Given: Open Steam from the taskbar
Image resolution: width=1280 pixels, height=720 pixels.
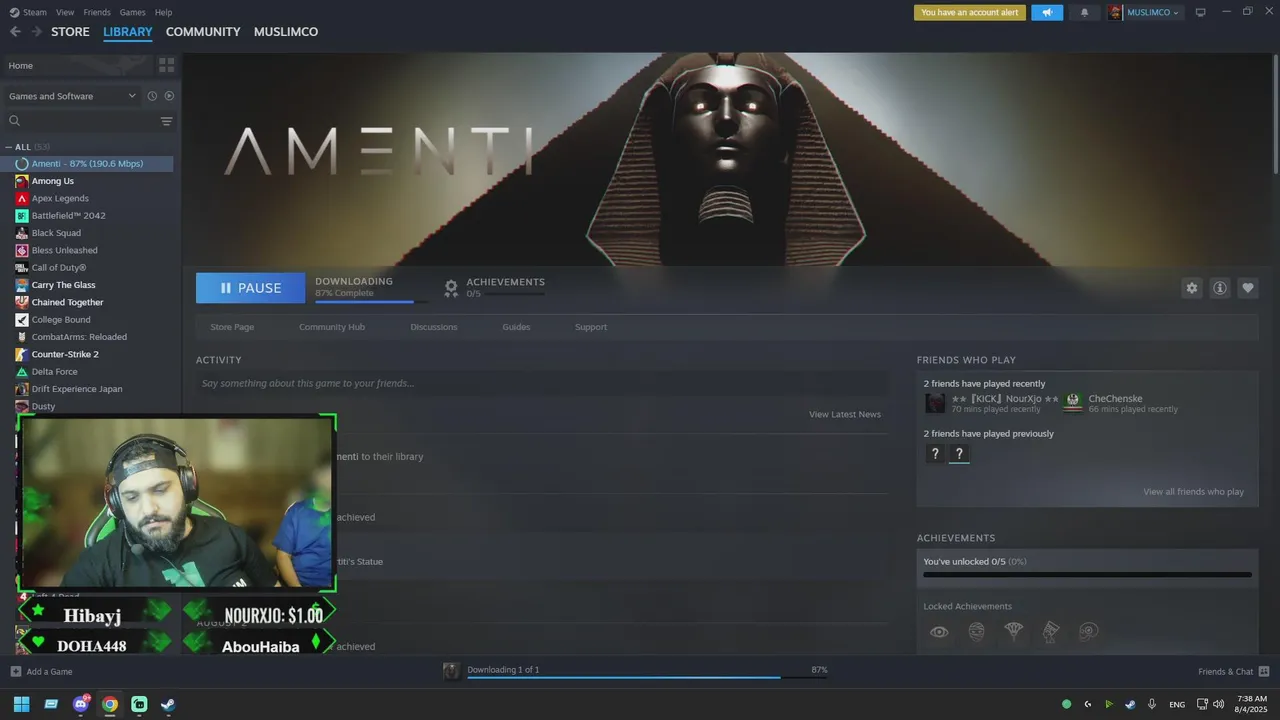Looking at the screenshot, I should click(168, 704).
